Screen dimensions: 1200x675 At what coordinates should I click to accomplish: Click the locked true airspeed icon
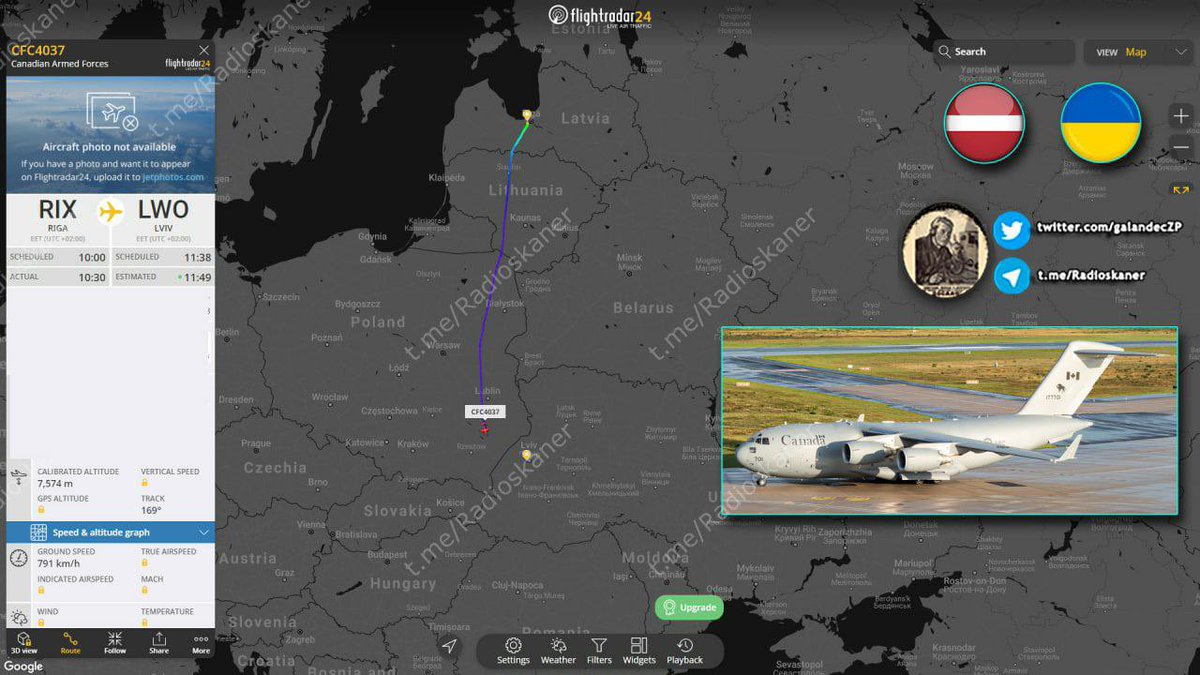[x=145, y=563]
